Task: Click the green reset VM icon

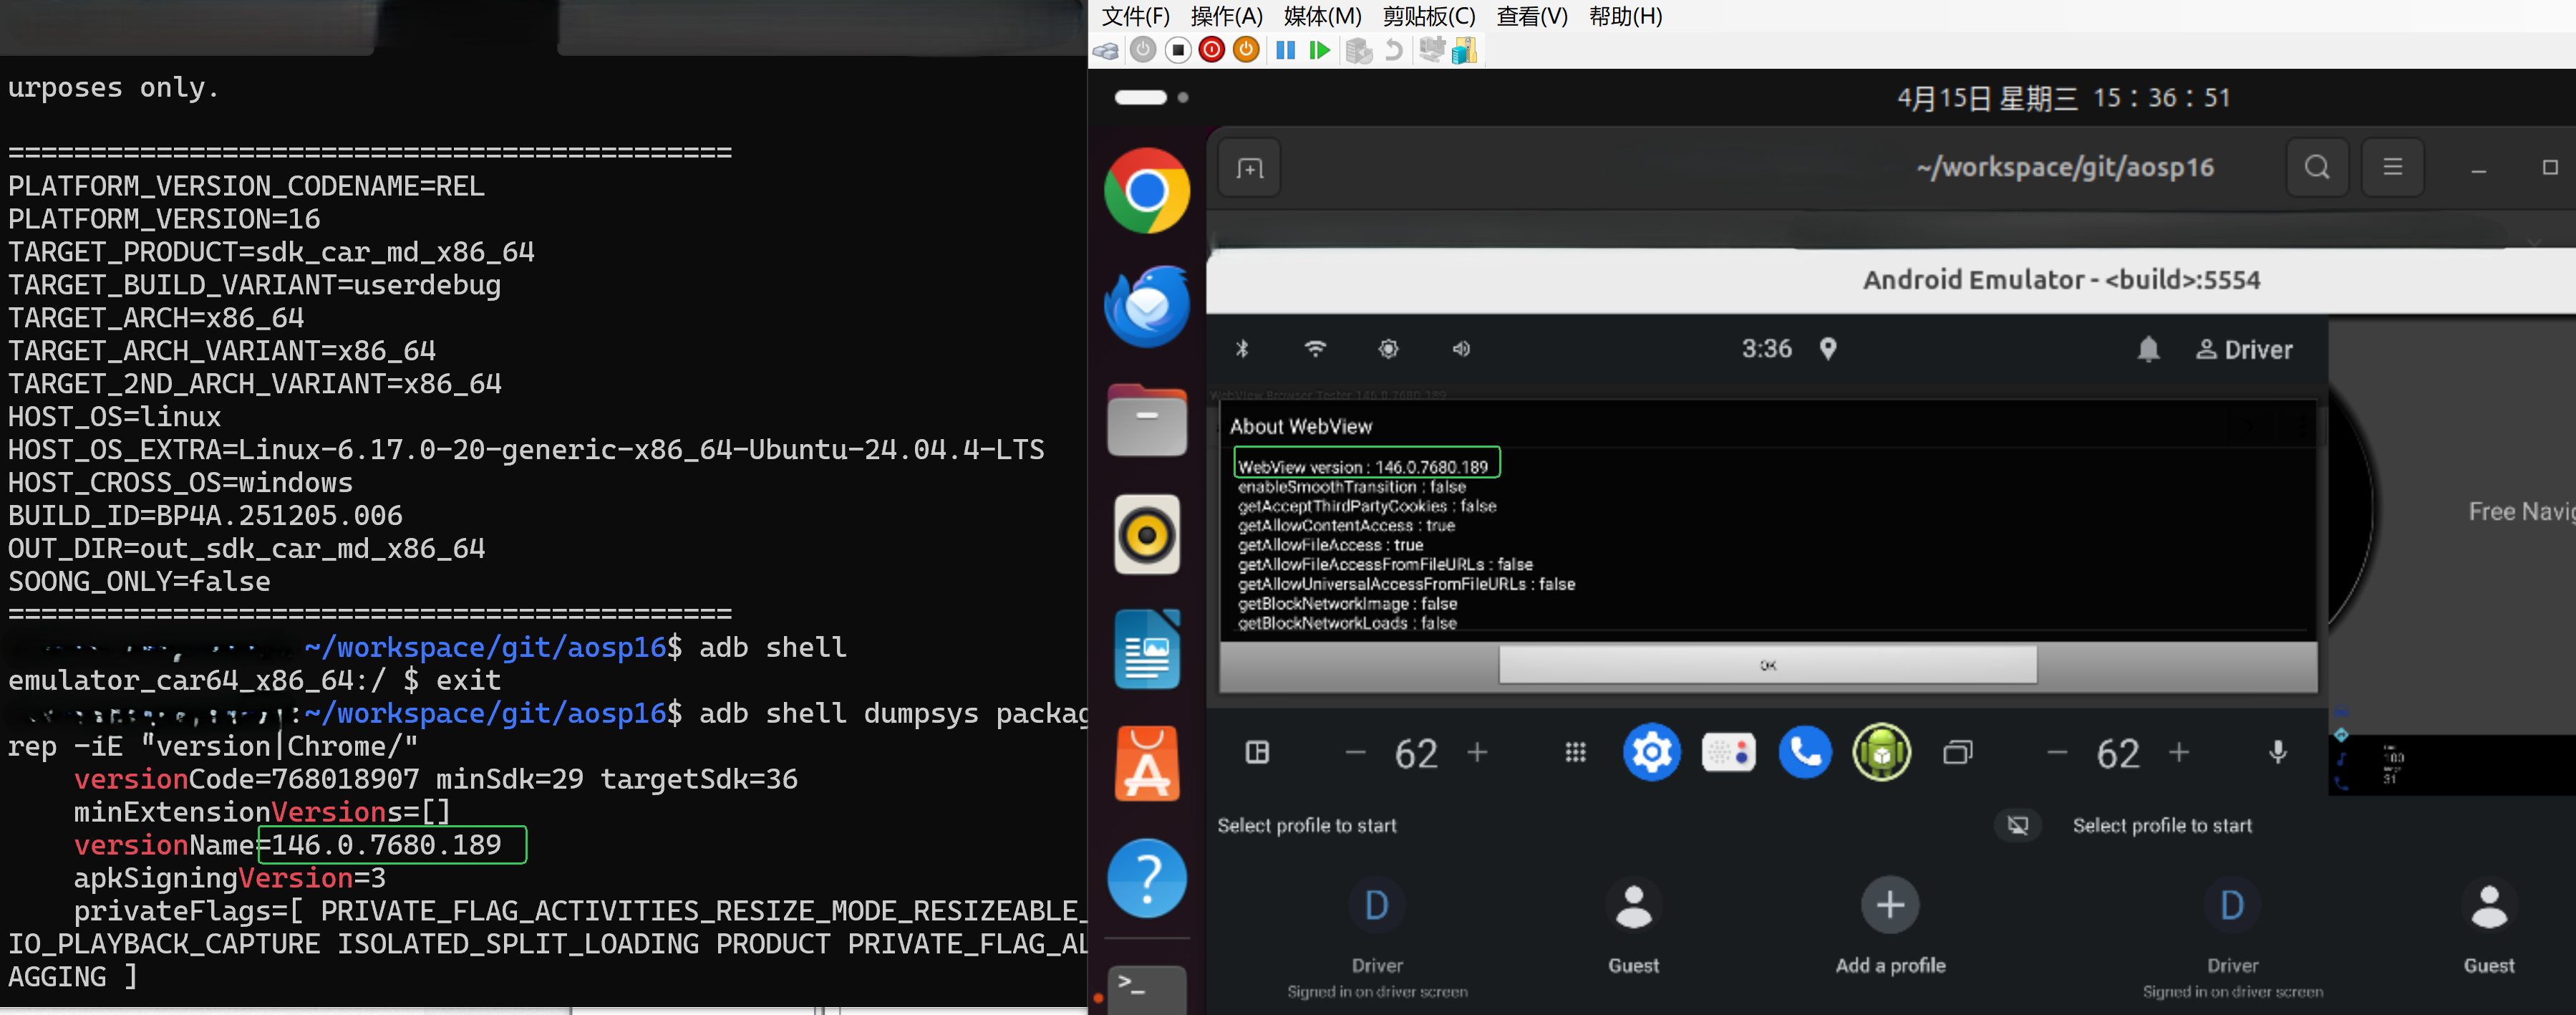Action: click(x=1320, y=50)
